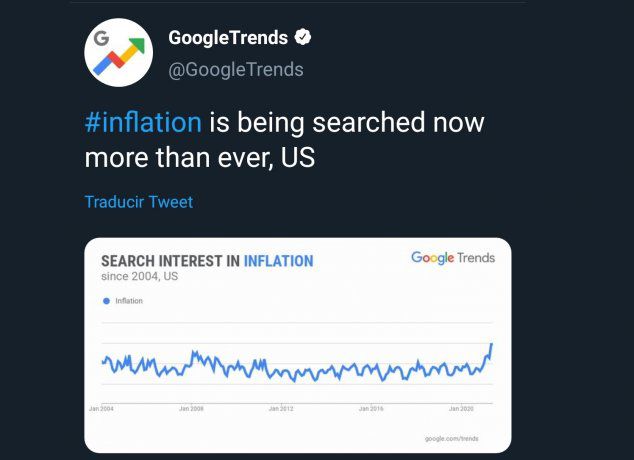This screenshot has height=460, width=634.
Task: Open the inflation chart image
Action: (298, 345)
